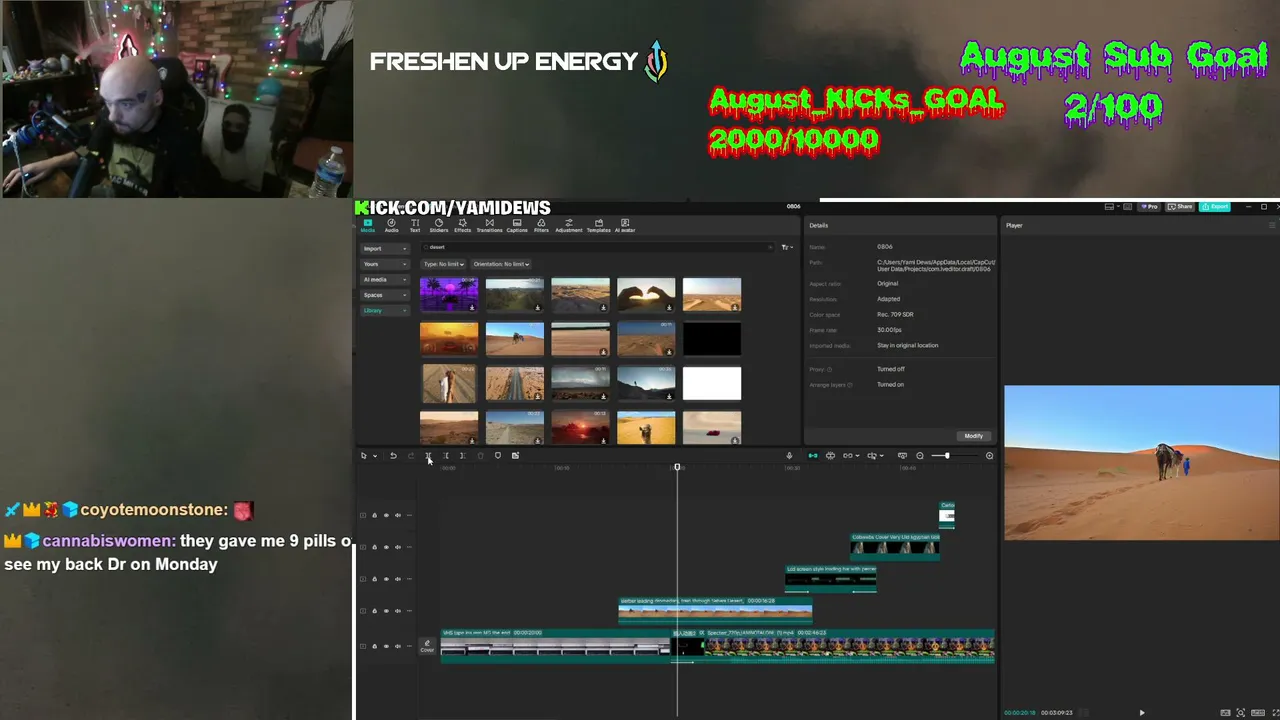The width and height of the screenshot is (1280, 720).
Task: Go to the Effects tab
Action: [462, 226]
